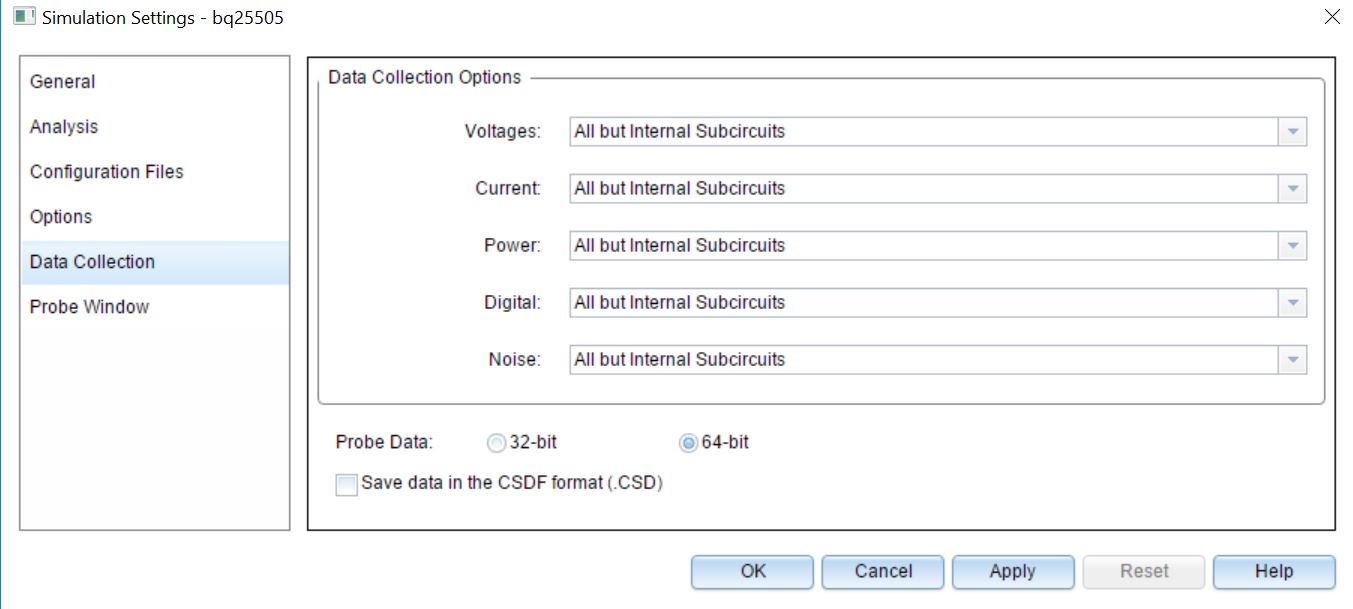Open the Probe Window settings
This screenshot has height=609, width=1353.
pyautogui.click(x=89, y=307)
